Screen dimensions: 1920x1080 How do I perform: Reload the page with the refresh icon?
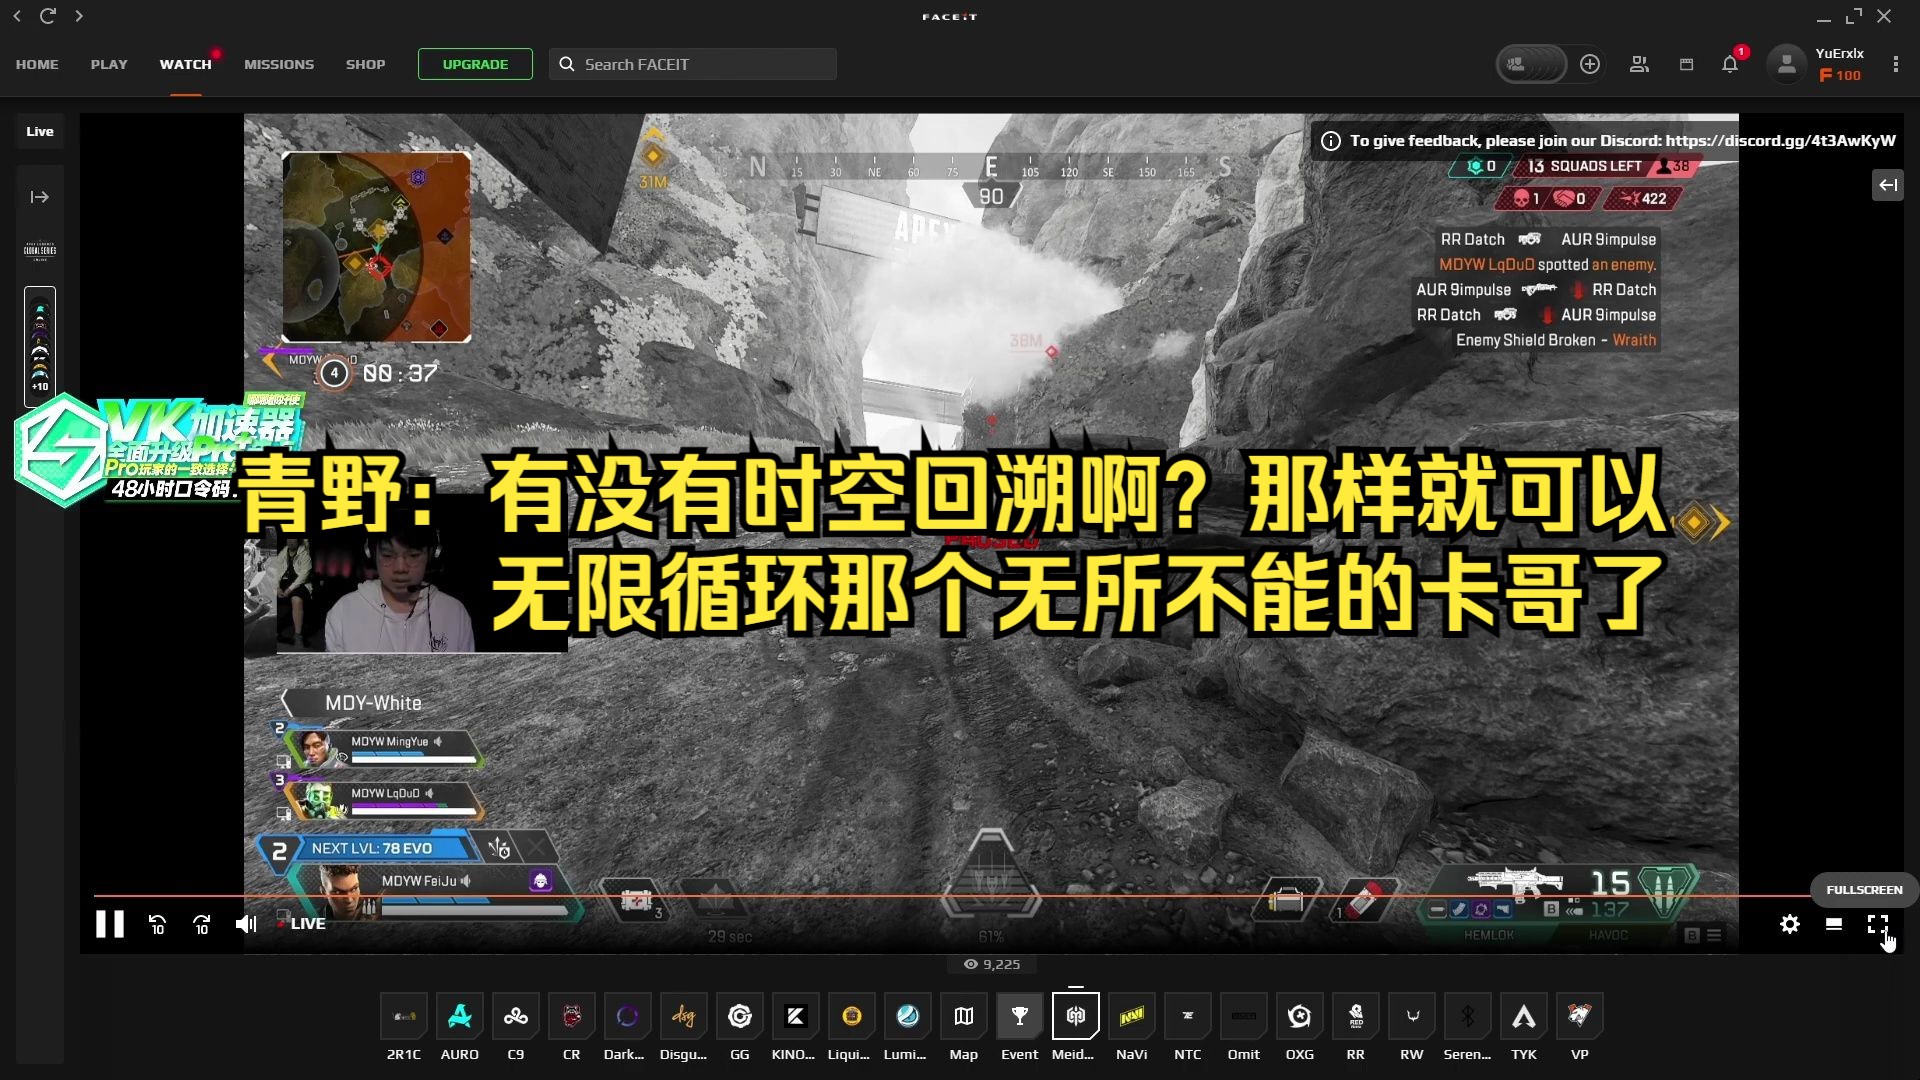[48, 16]
